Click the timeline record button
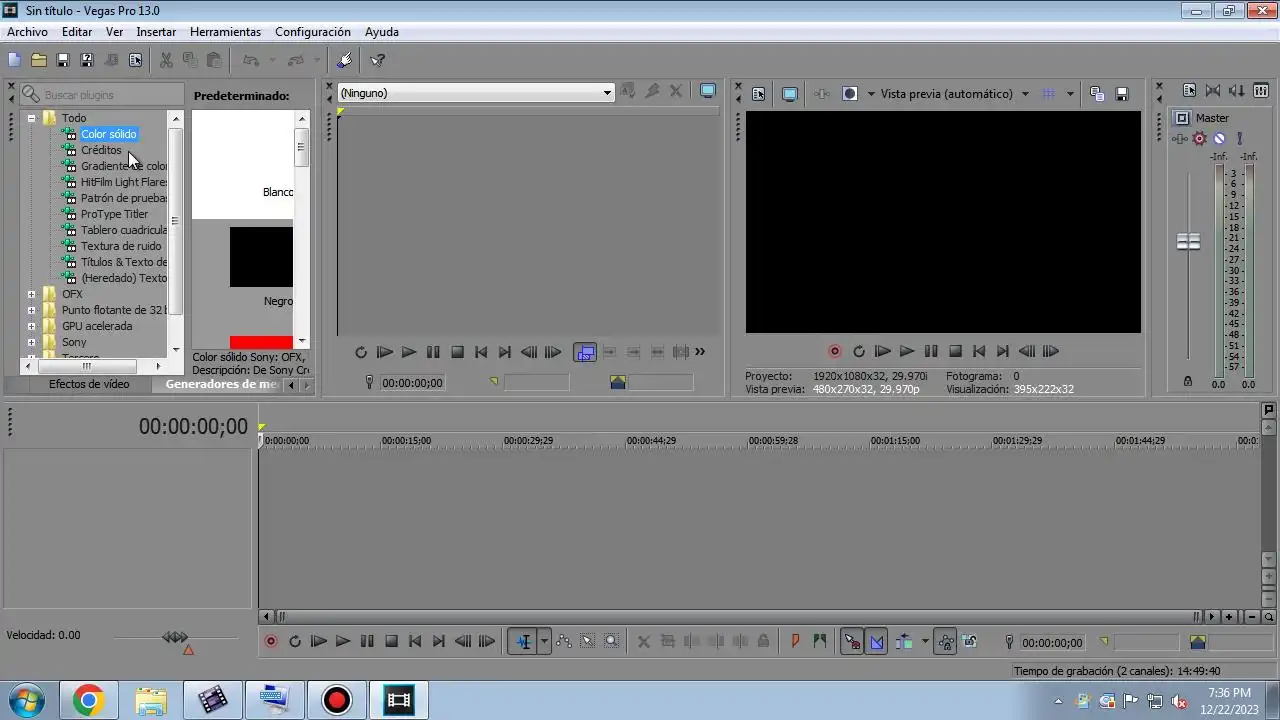1280x720 pixels. click(271, 642)
